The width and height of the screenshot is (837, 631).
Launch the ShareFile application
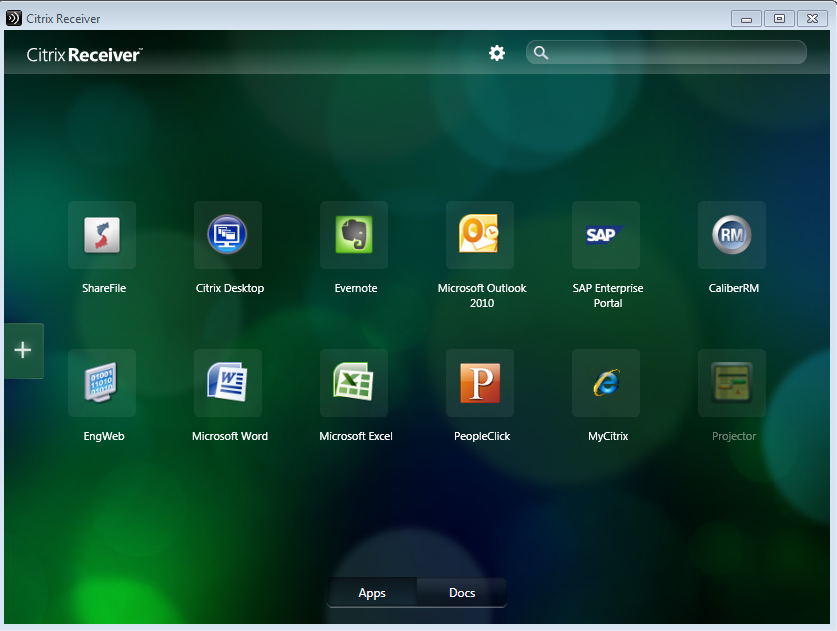click(102, 235)
